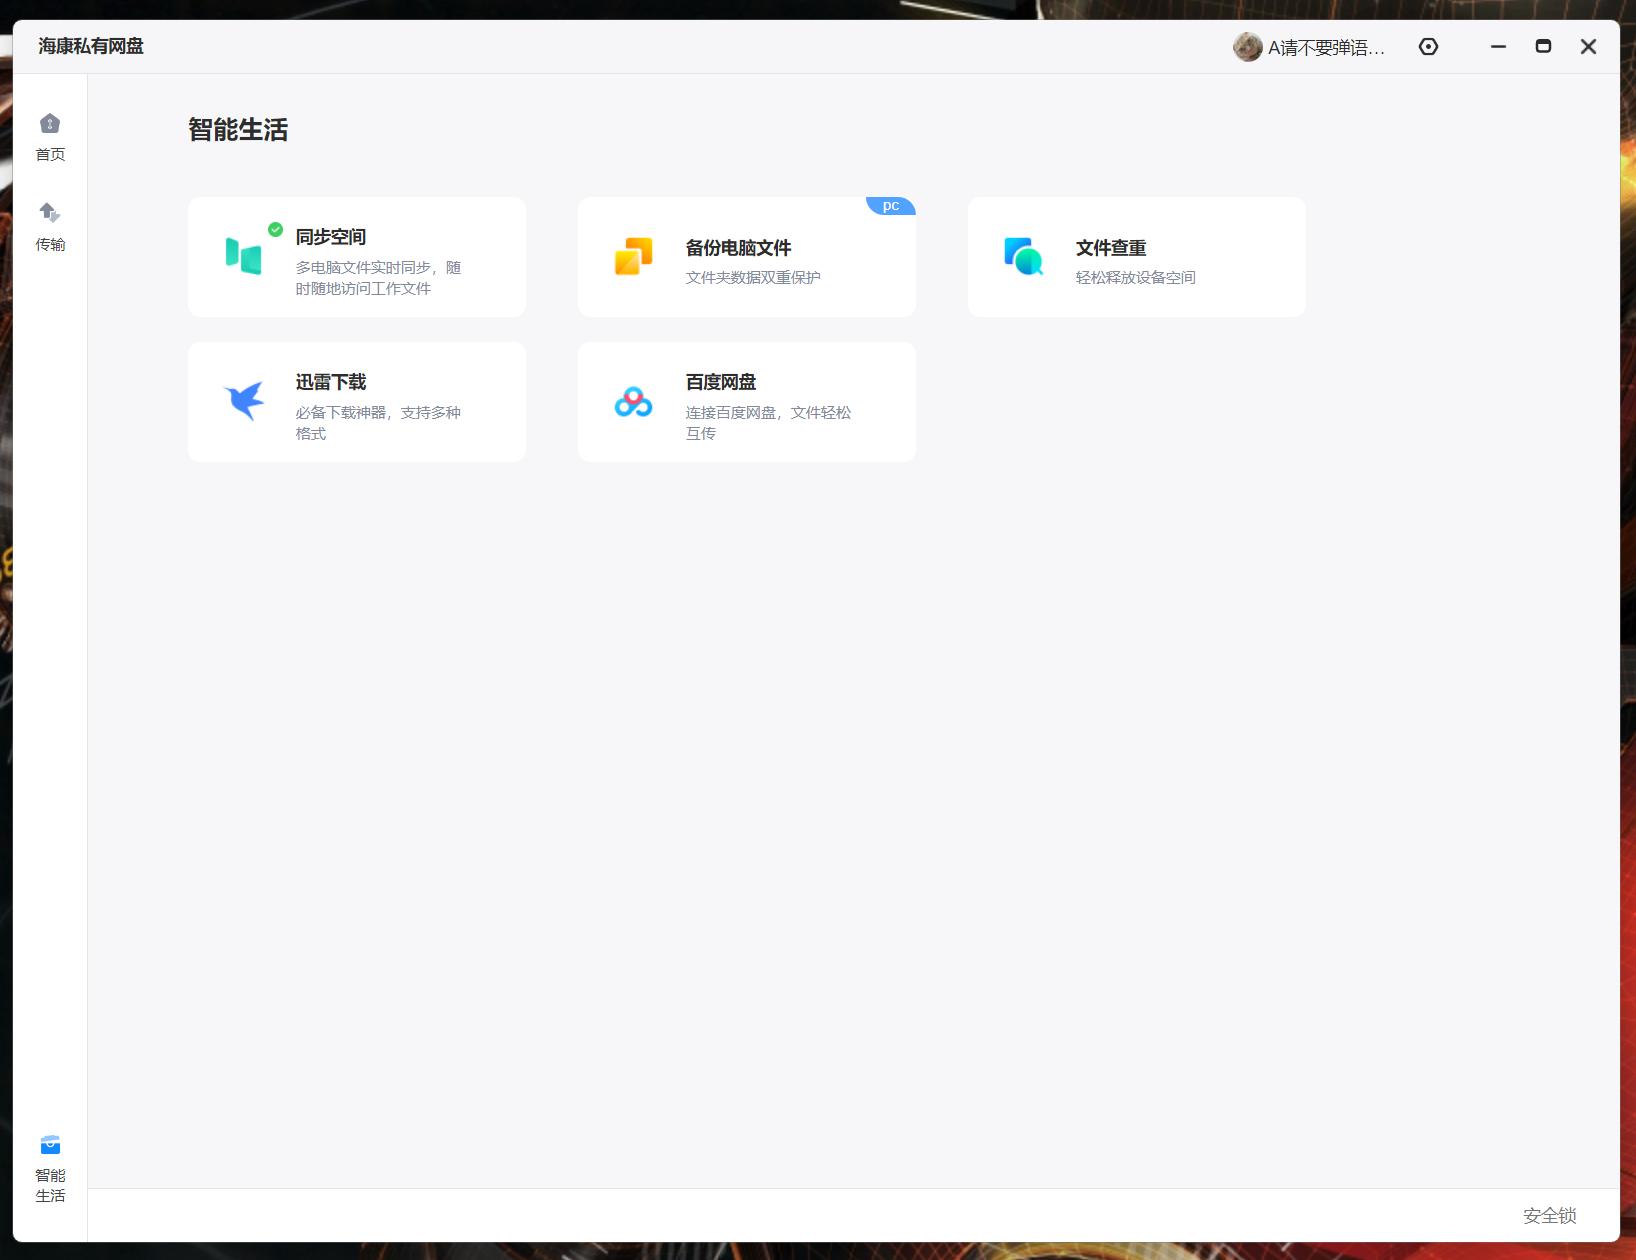Select the 智能生活 sidebar icon
This screenshot has width=1636, height=1260.
[x=50, y=1145]
